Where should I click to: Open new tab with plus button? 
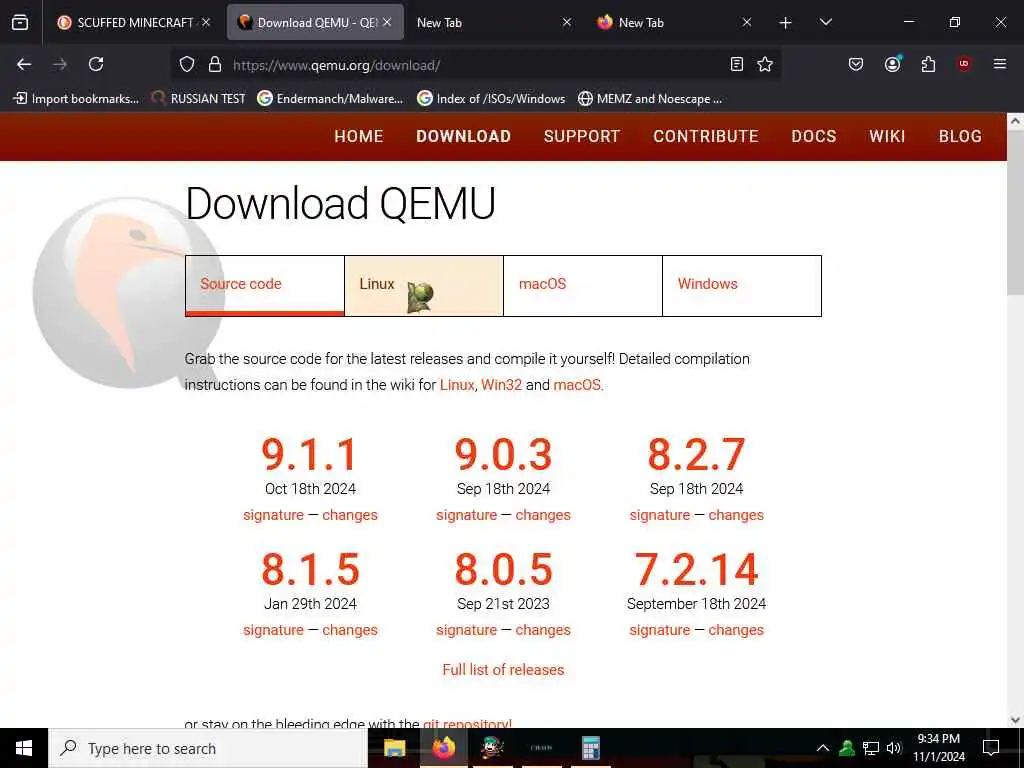(786, 23)
